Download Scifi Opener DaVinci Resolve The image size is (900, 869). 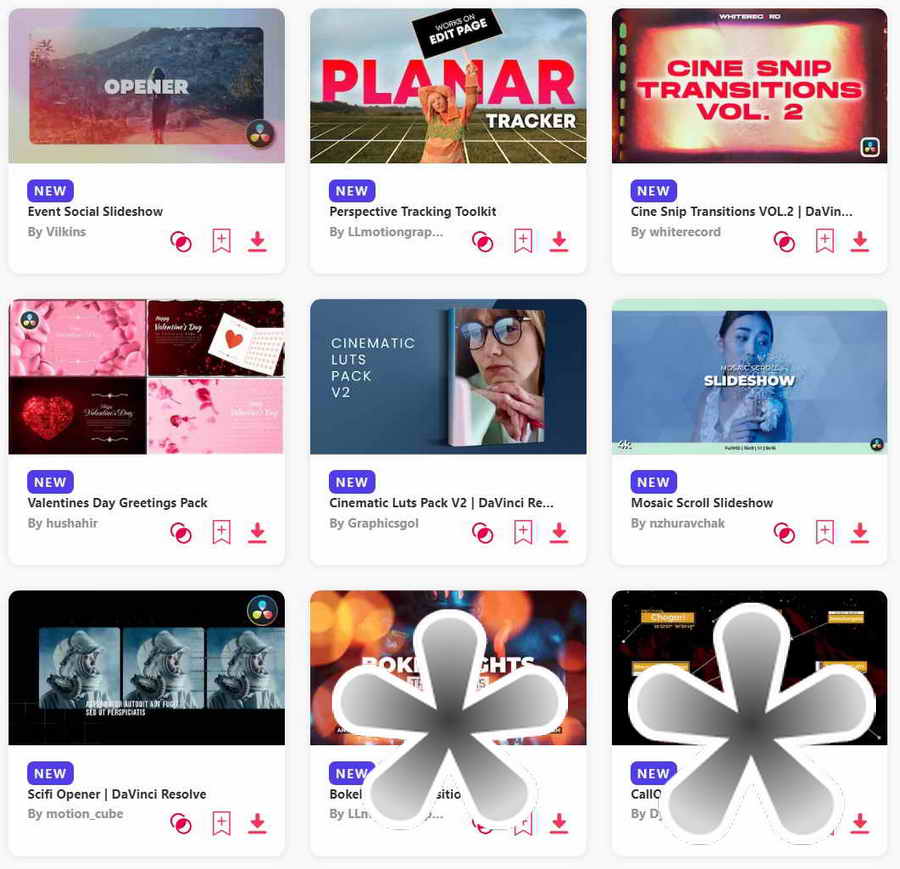click(x=257, y=824)
